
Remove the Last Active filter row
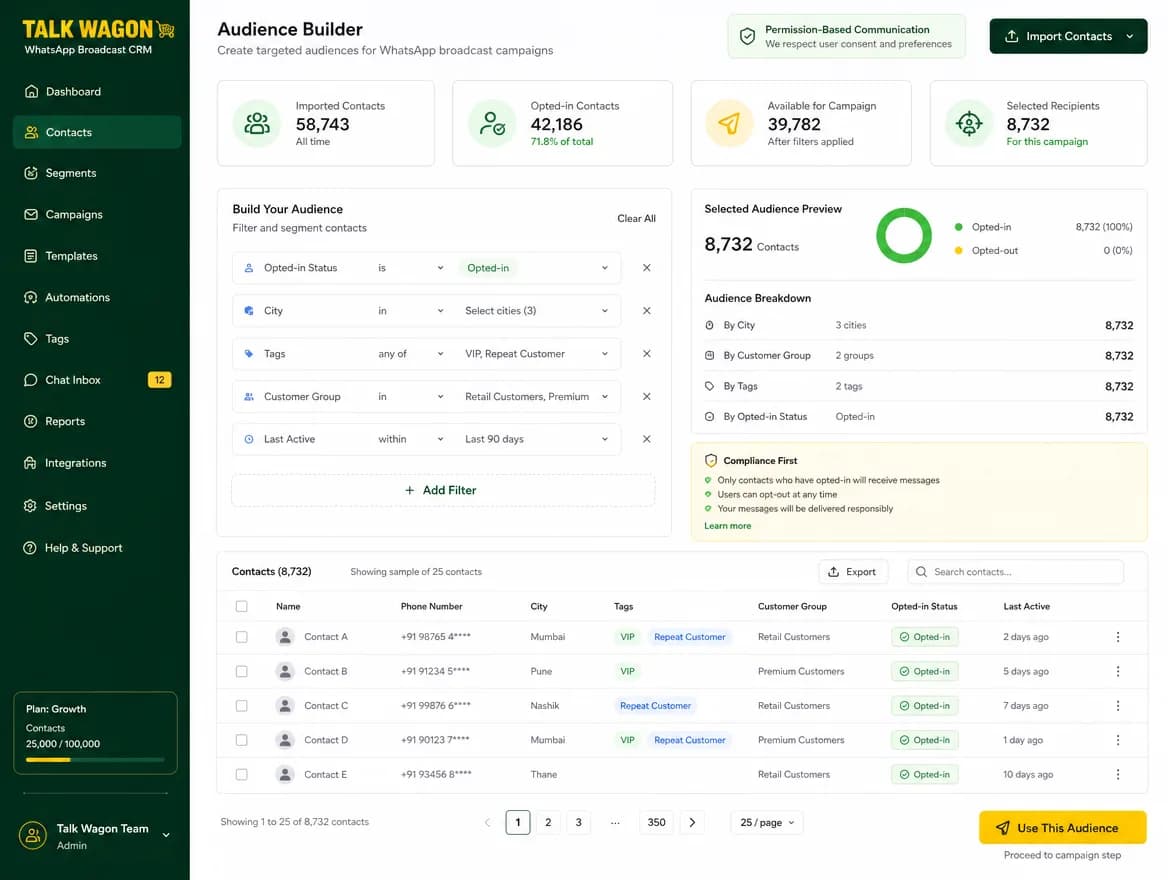click(x=647, y=439)
